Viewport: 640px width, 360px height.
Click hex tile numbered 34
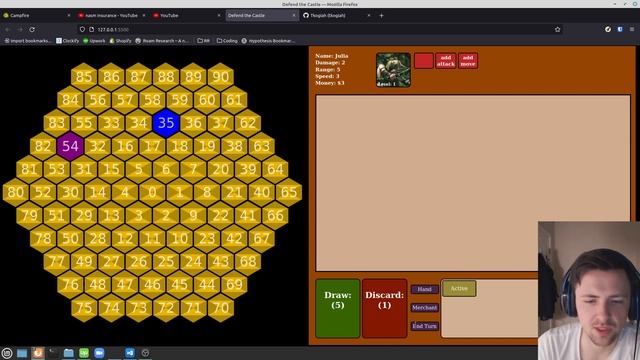click(138, 123)
